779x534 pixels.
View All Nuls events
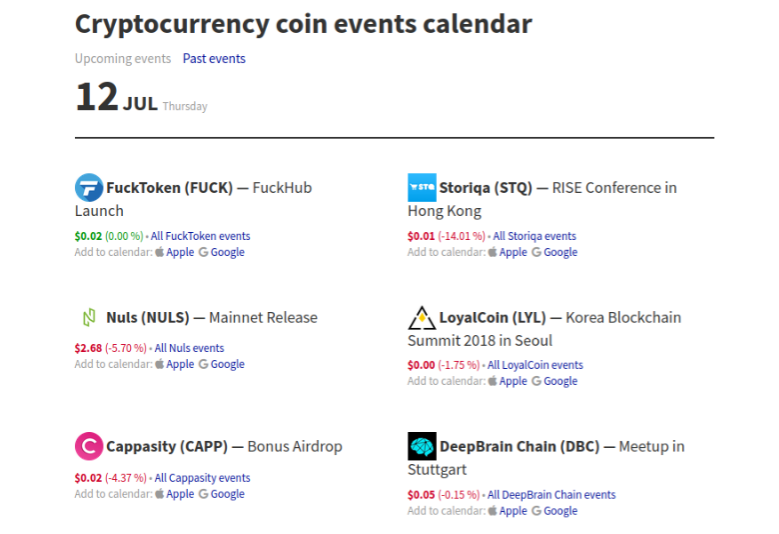tap(189, 348)
